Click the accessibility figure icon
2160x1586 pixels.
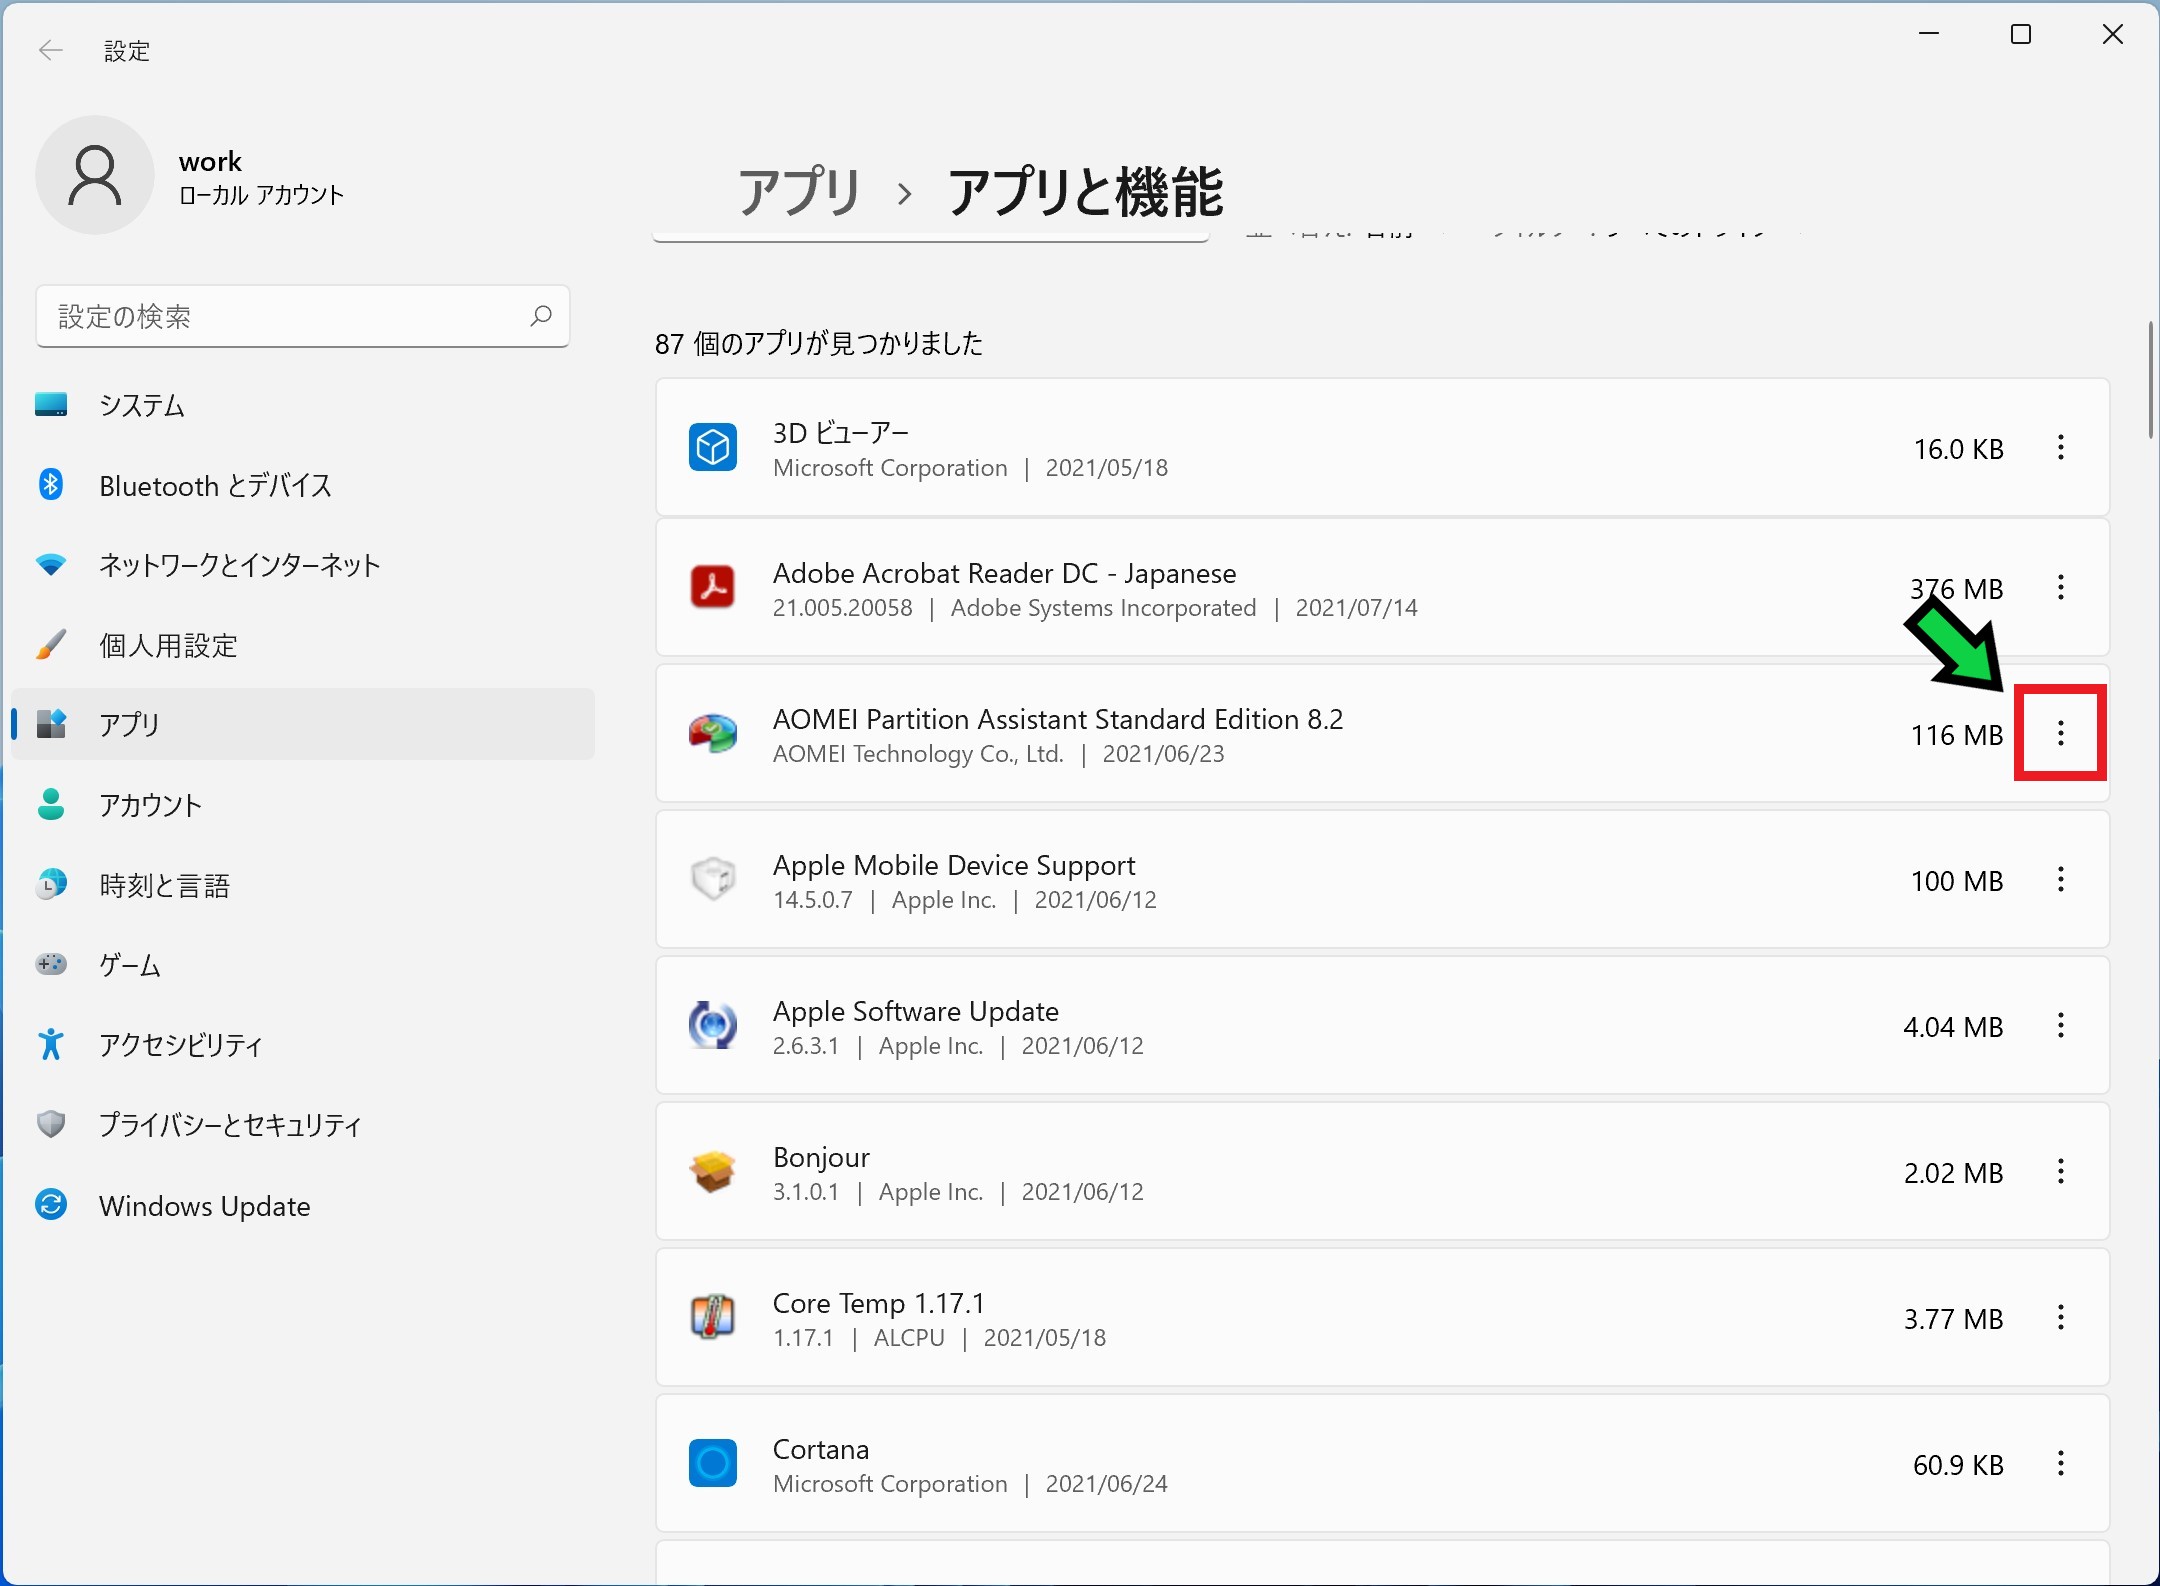point(51,1044)
